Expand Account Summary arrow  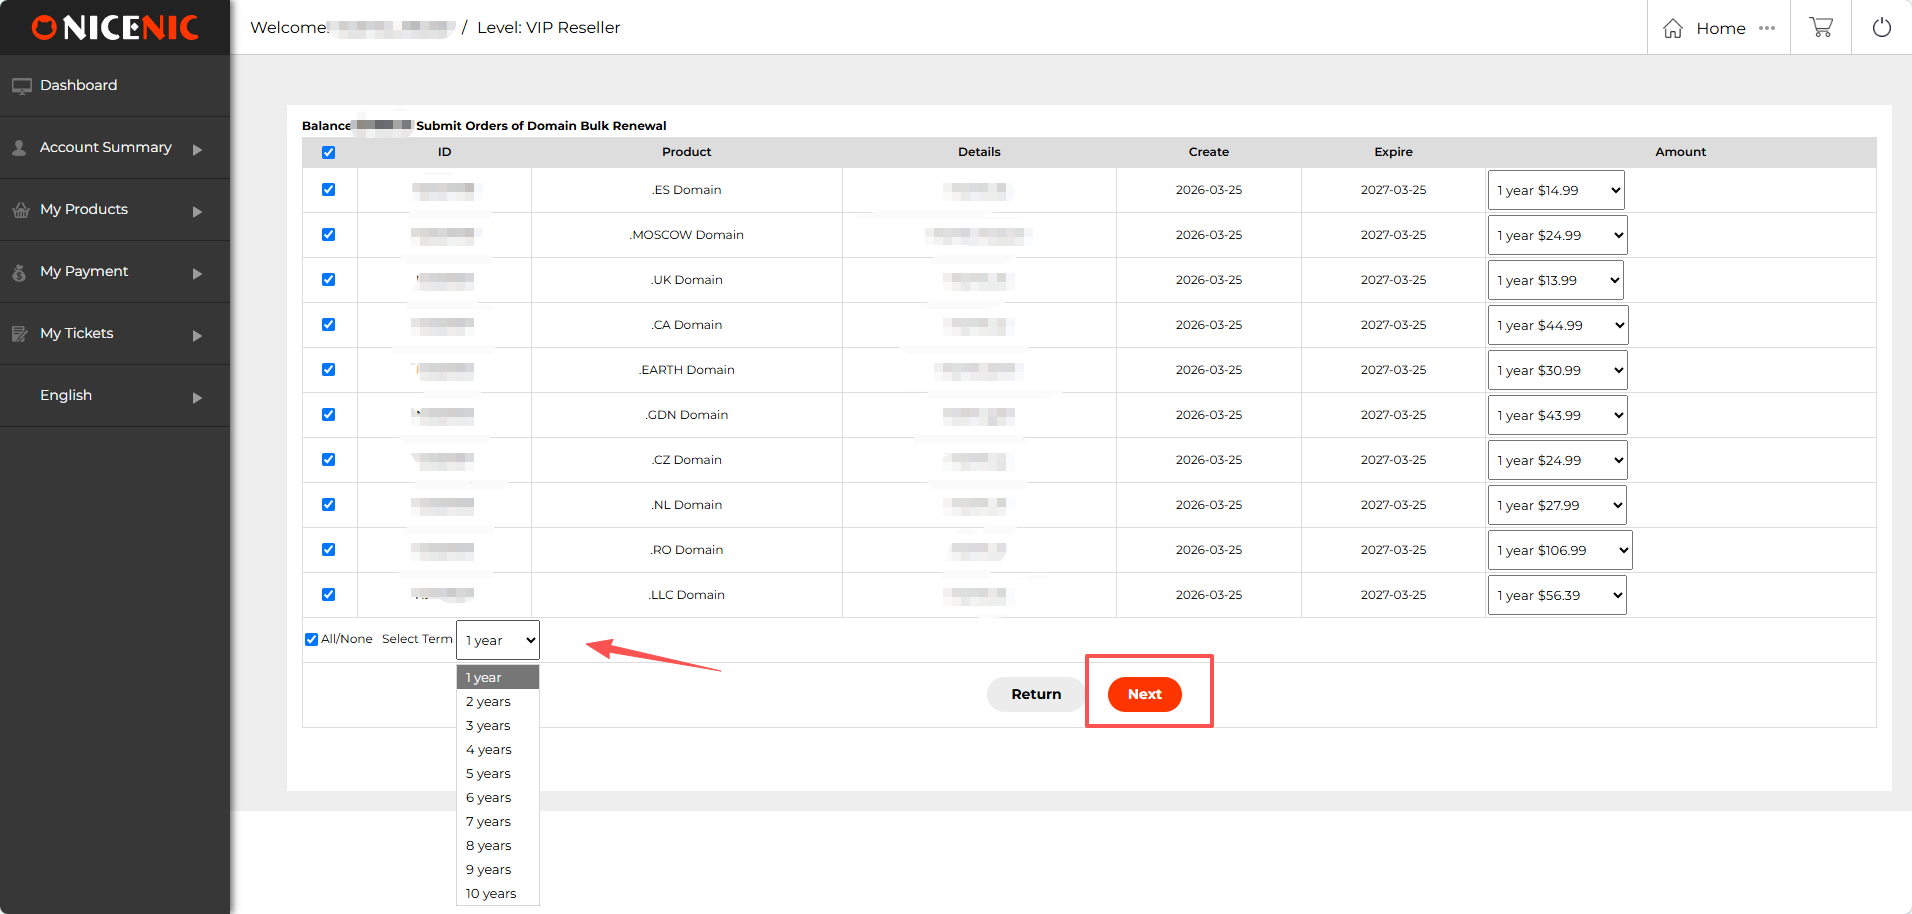click(x=197, y=149)
